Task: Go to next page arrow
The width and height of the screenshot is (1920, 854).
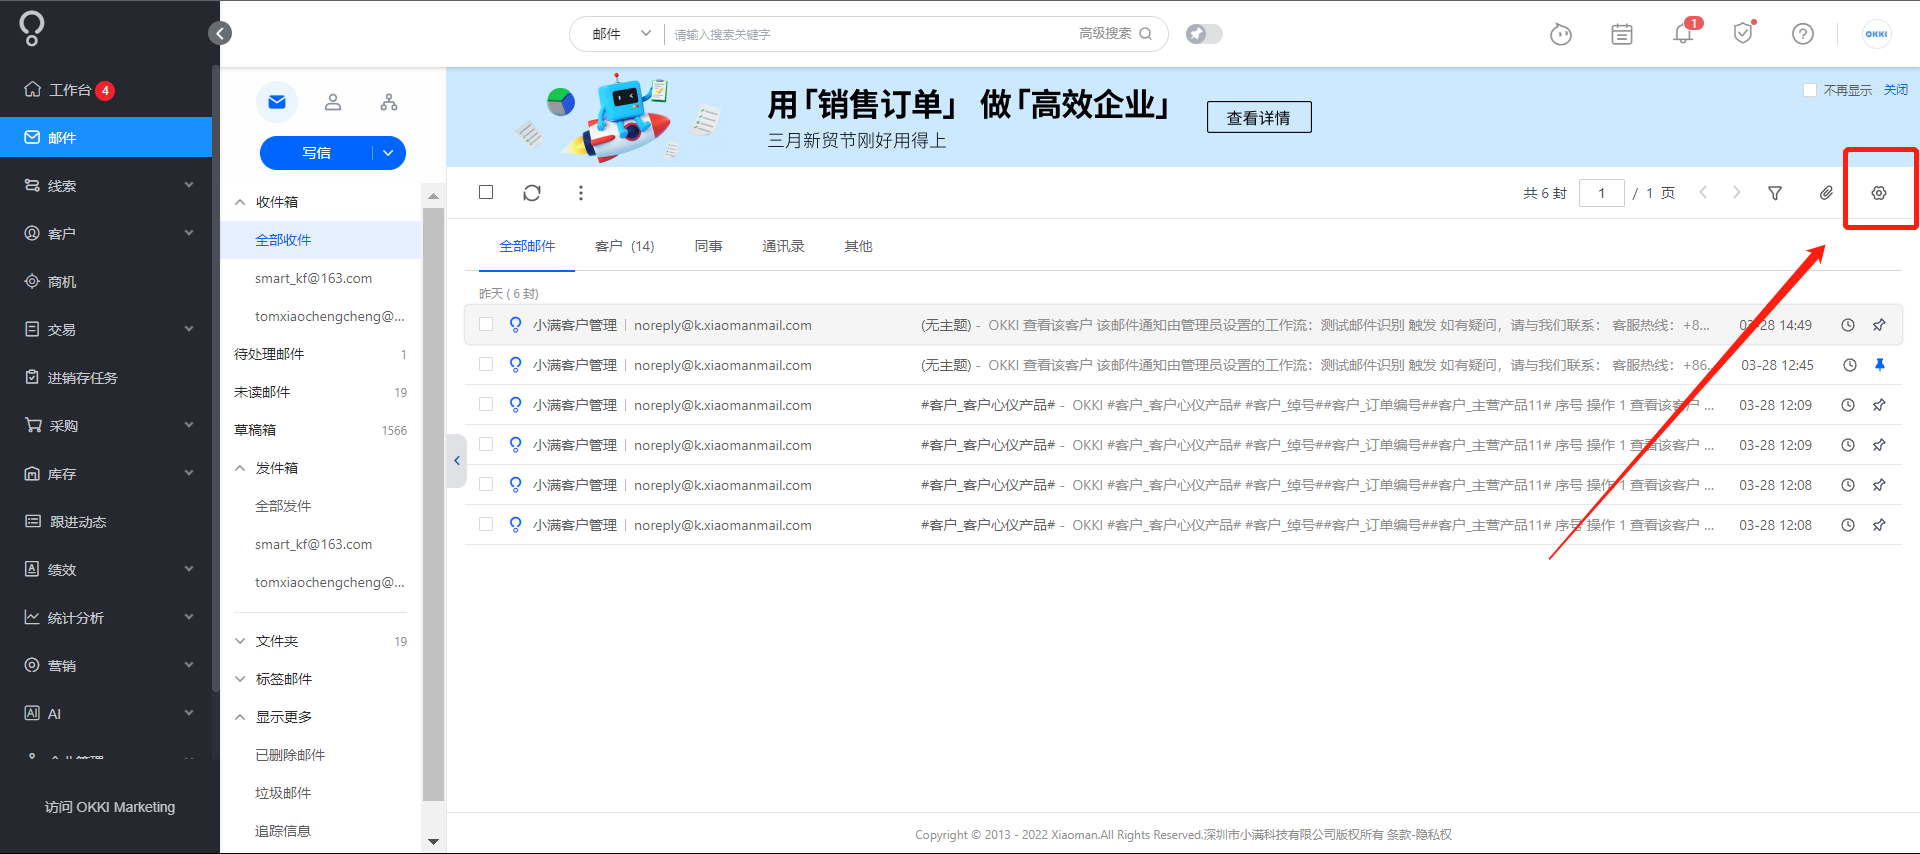Action: [1737, 192]
